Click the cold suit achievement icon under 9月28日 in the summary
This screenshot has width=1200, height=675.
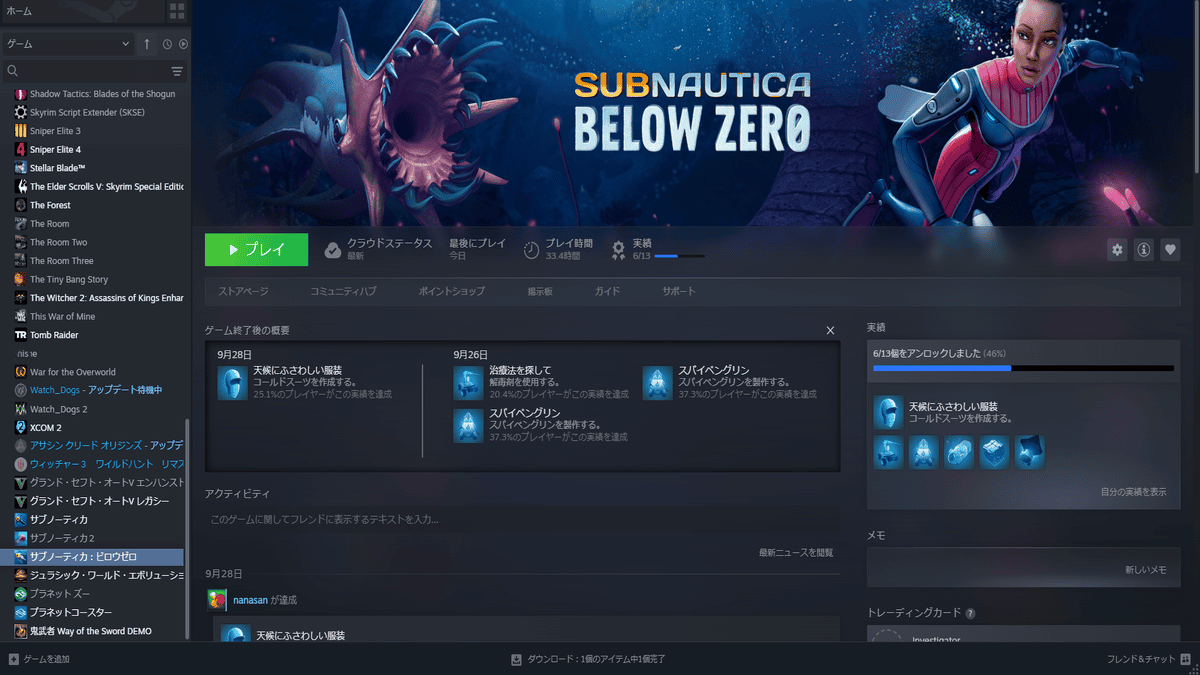click(233, 382)
